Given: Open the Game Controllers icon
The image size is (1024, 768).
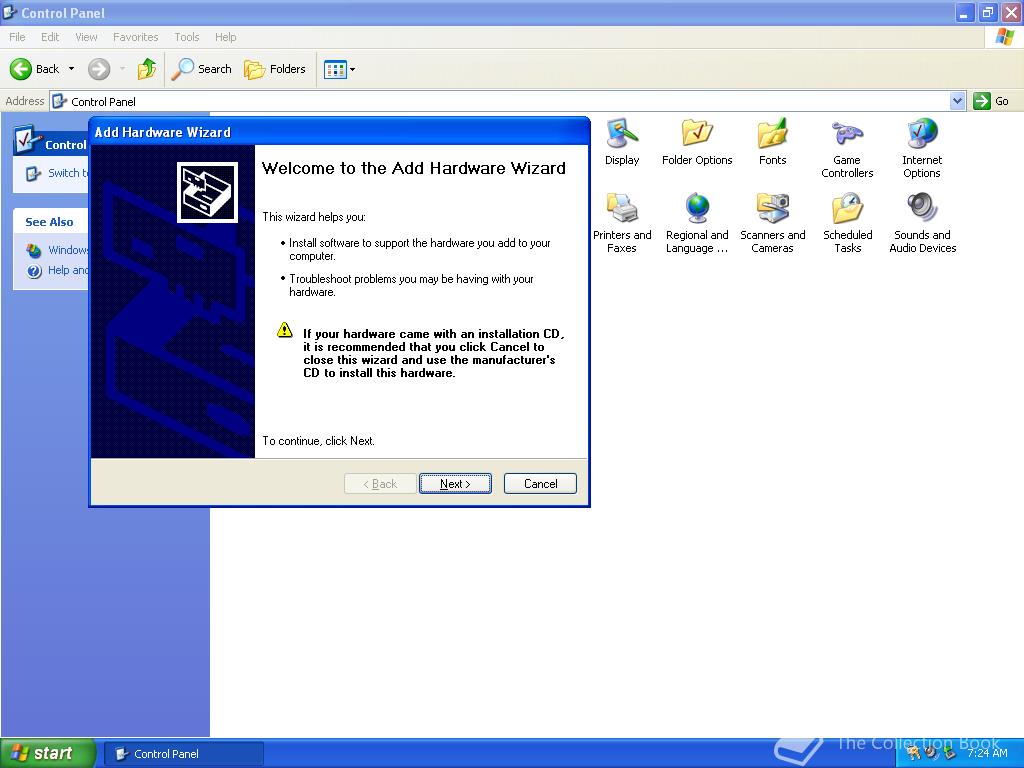Looking at the screenshot, I should (x=847, y=149).
